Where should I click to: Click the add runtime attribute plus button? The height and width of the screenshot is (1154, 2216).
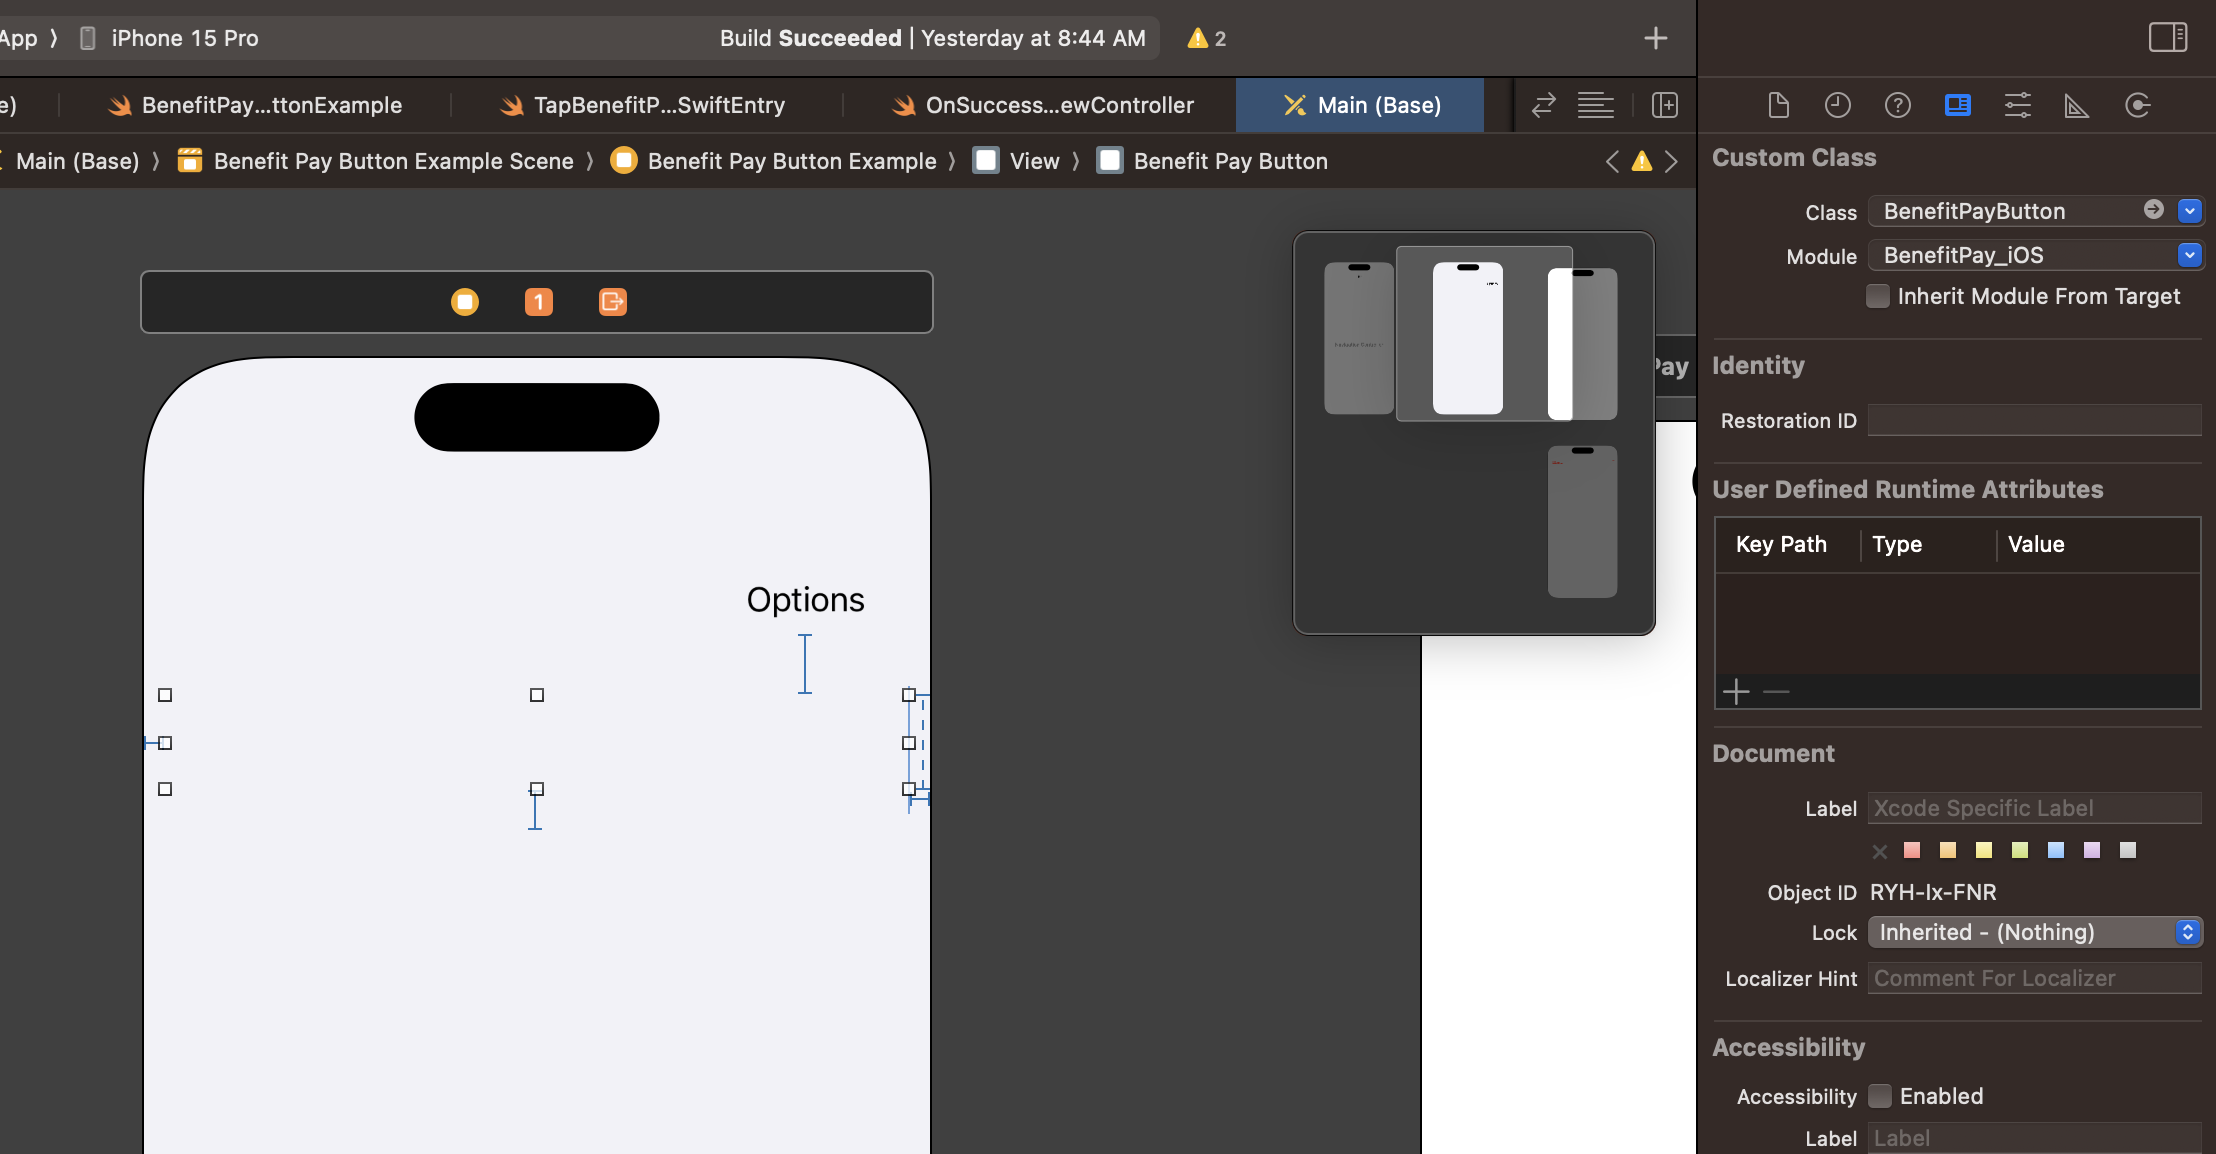click(x=1736, y=692)
